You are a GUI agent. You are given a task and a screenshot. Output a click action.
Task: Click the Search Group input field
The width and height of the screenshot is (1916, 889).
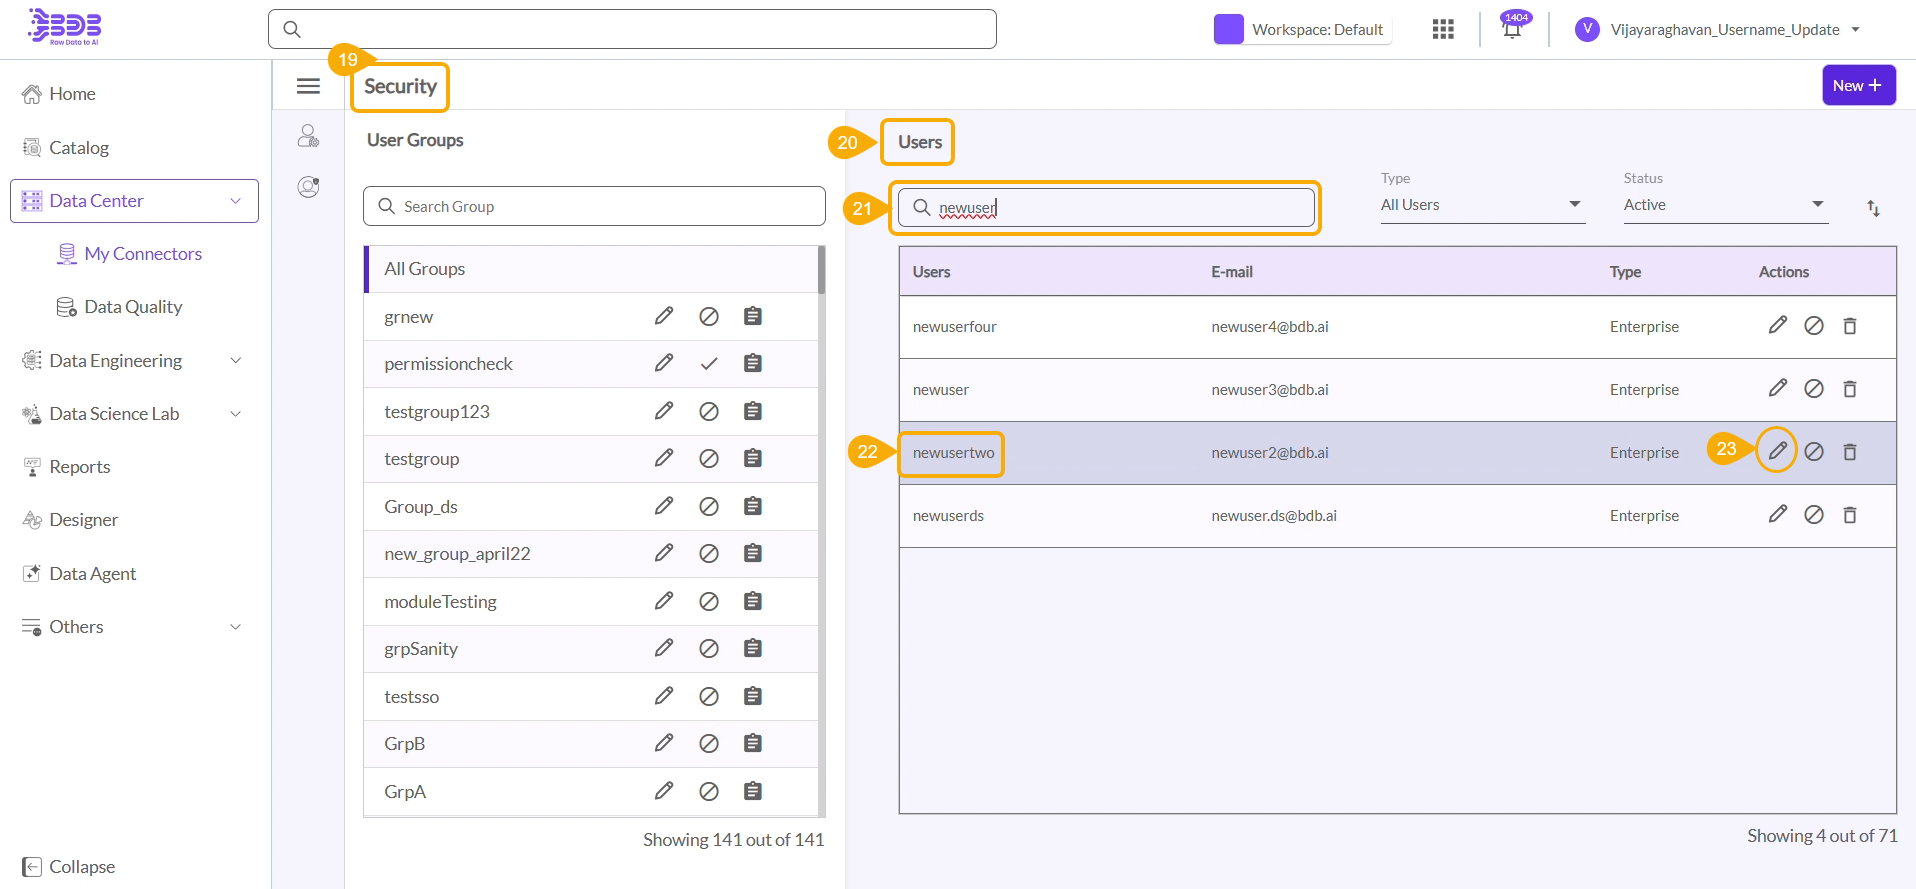594,206
